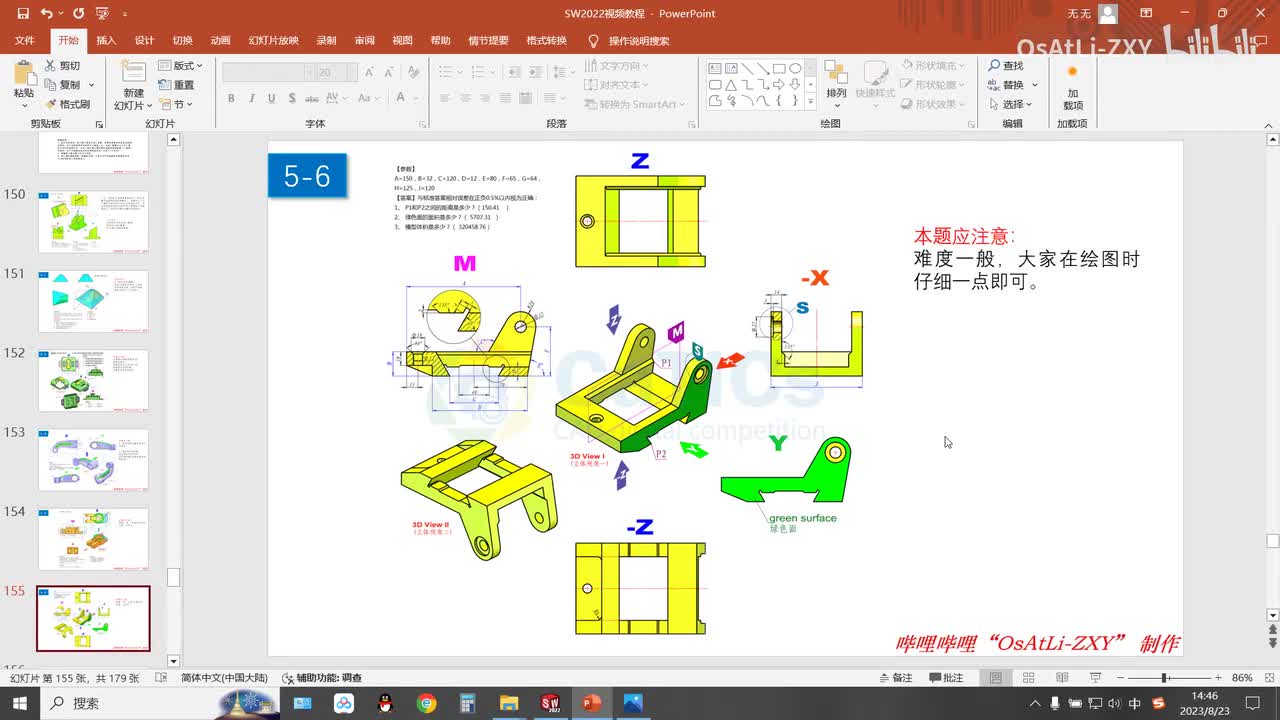This screenshot has width=1280, height=720.
Task: Open SolidWorks from the taskbar
Action: coord(550,703)
